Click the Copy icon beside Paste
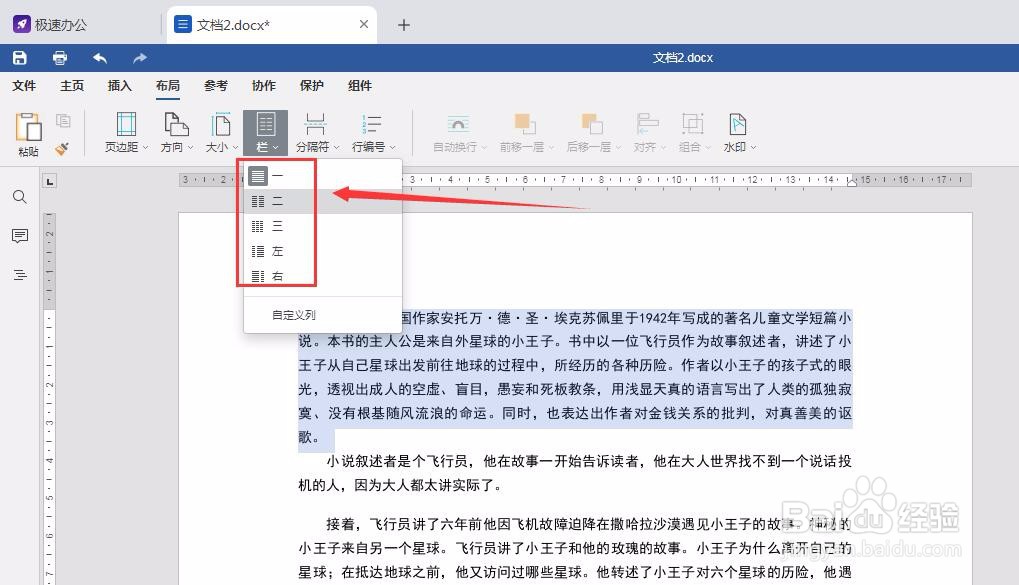Image resolution: width=1019 pixels, height=585 pixels. coord(63,120)
